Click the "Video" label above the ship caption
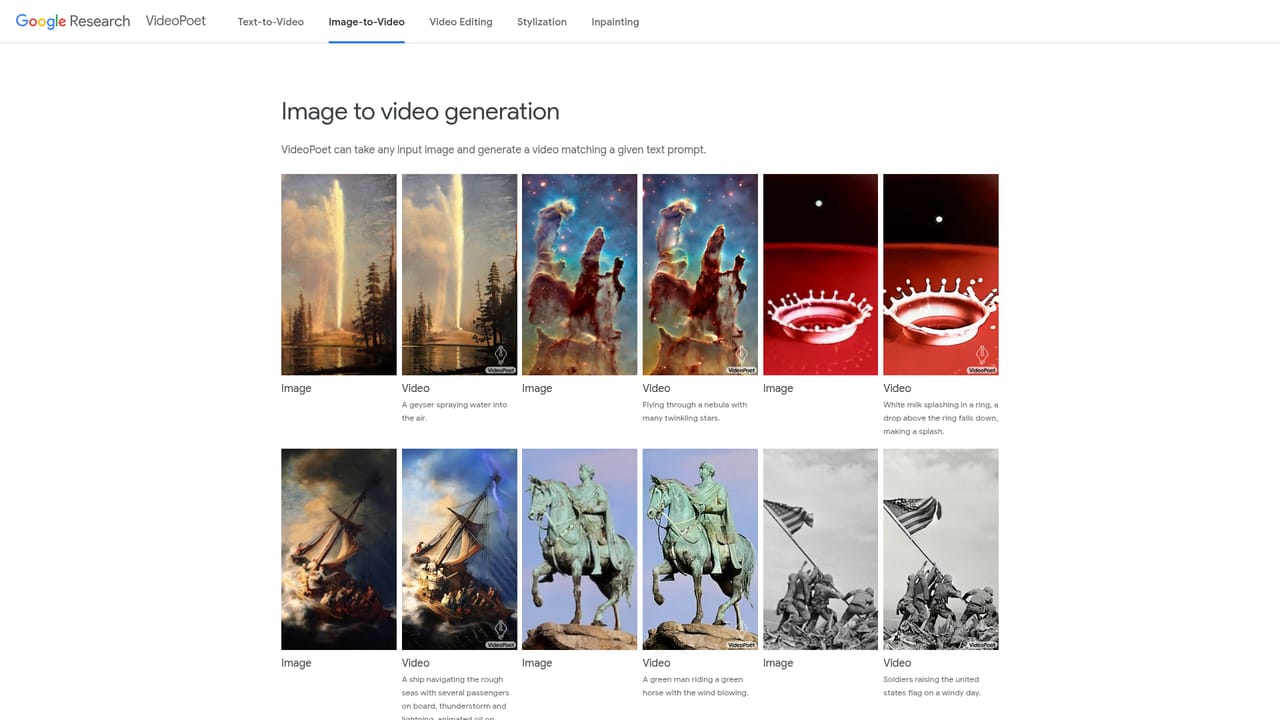The image size is (1280, 720). pos(416,663)
